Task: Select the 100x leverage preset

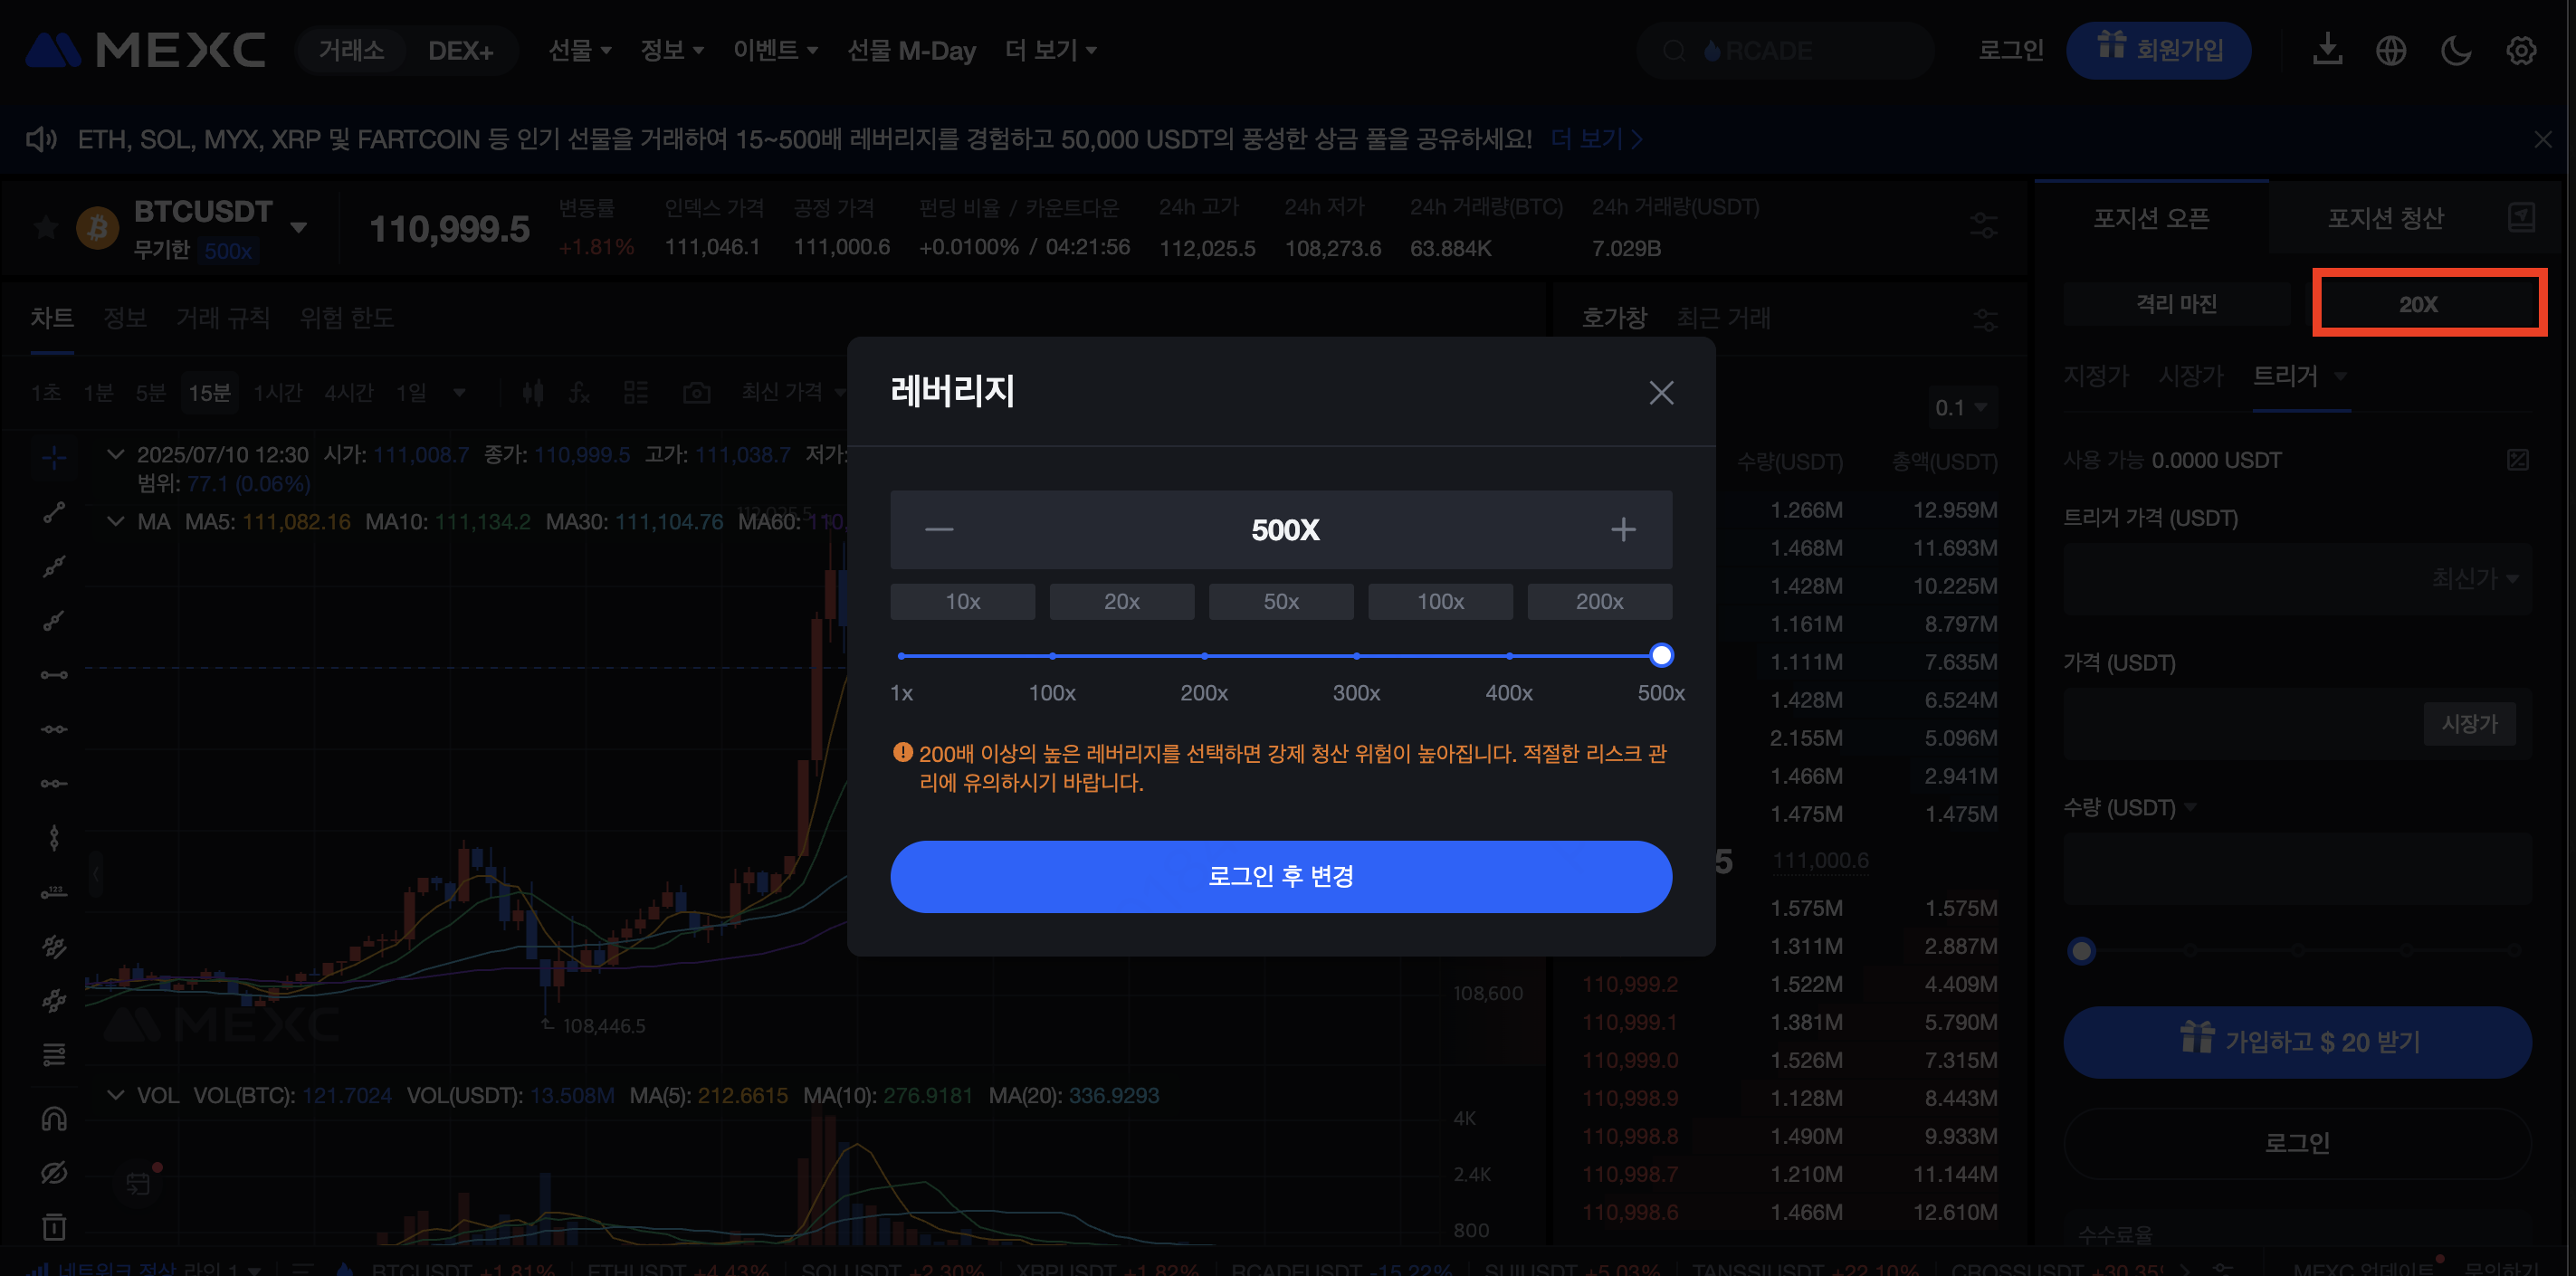Action: tap(1440, 601)
